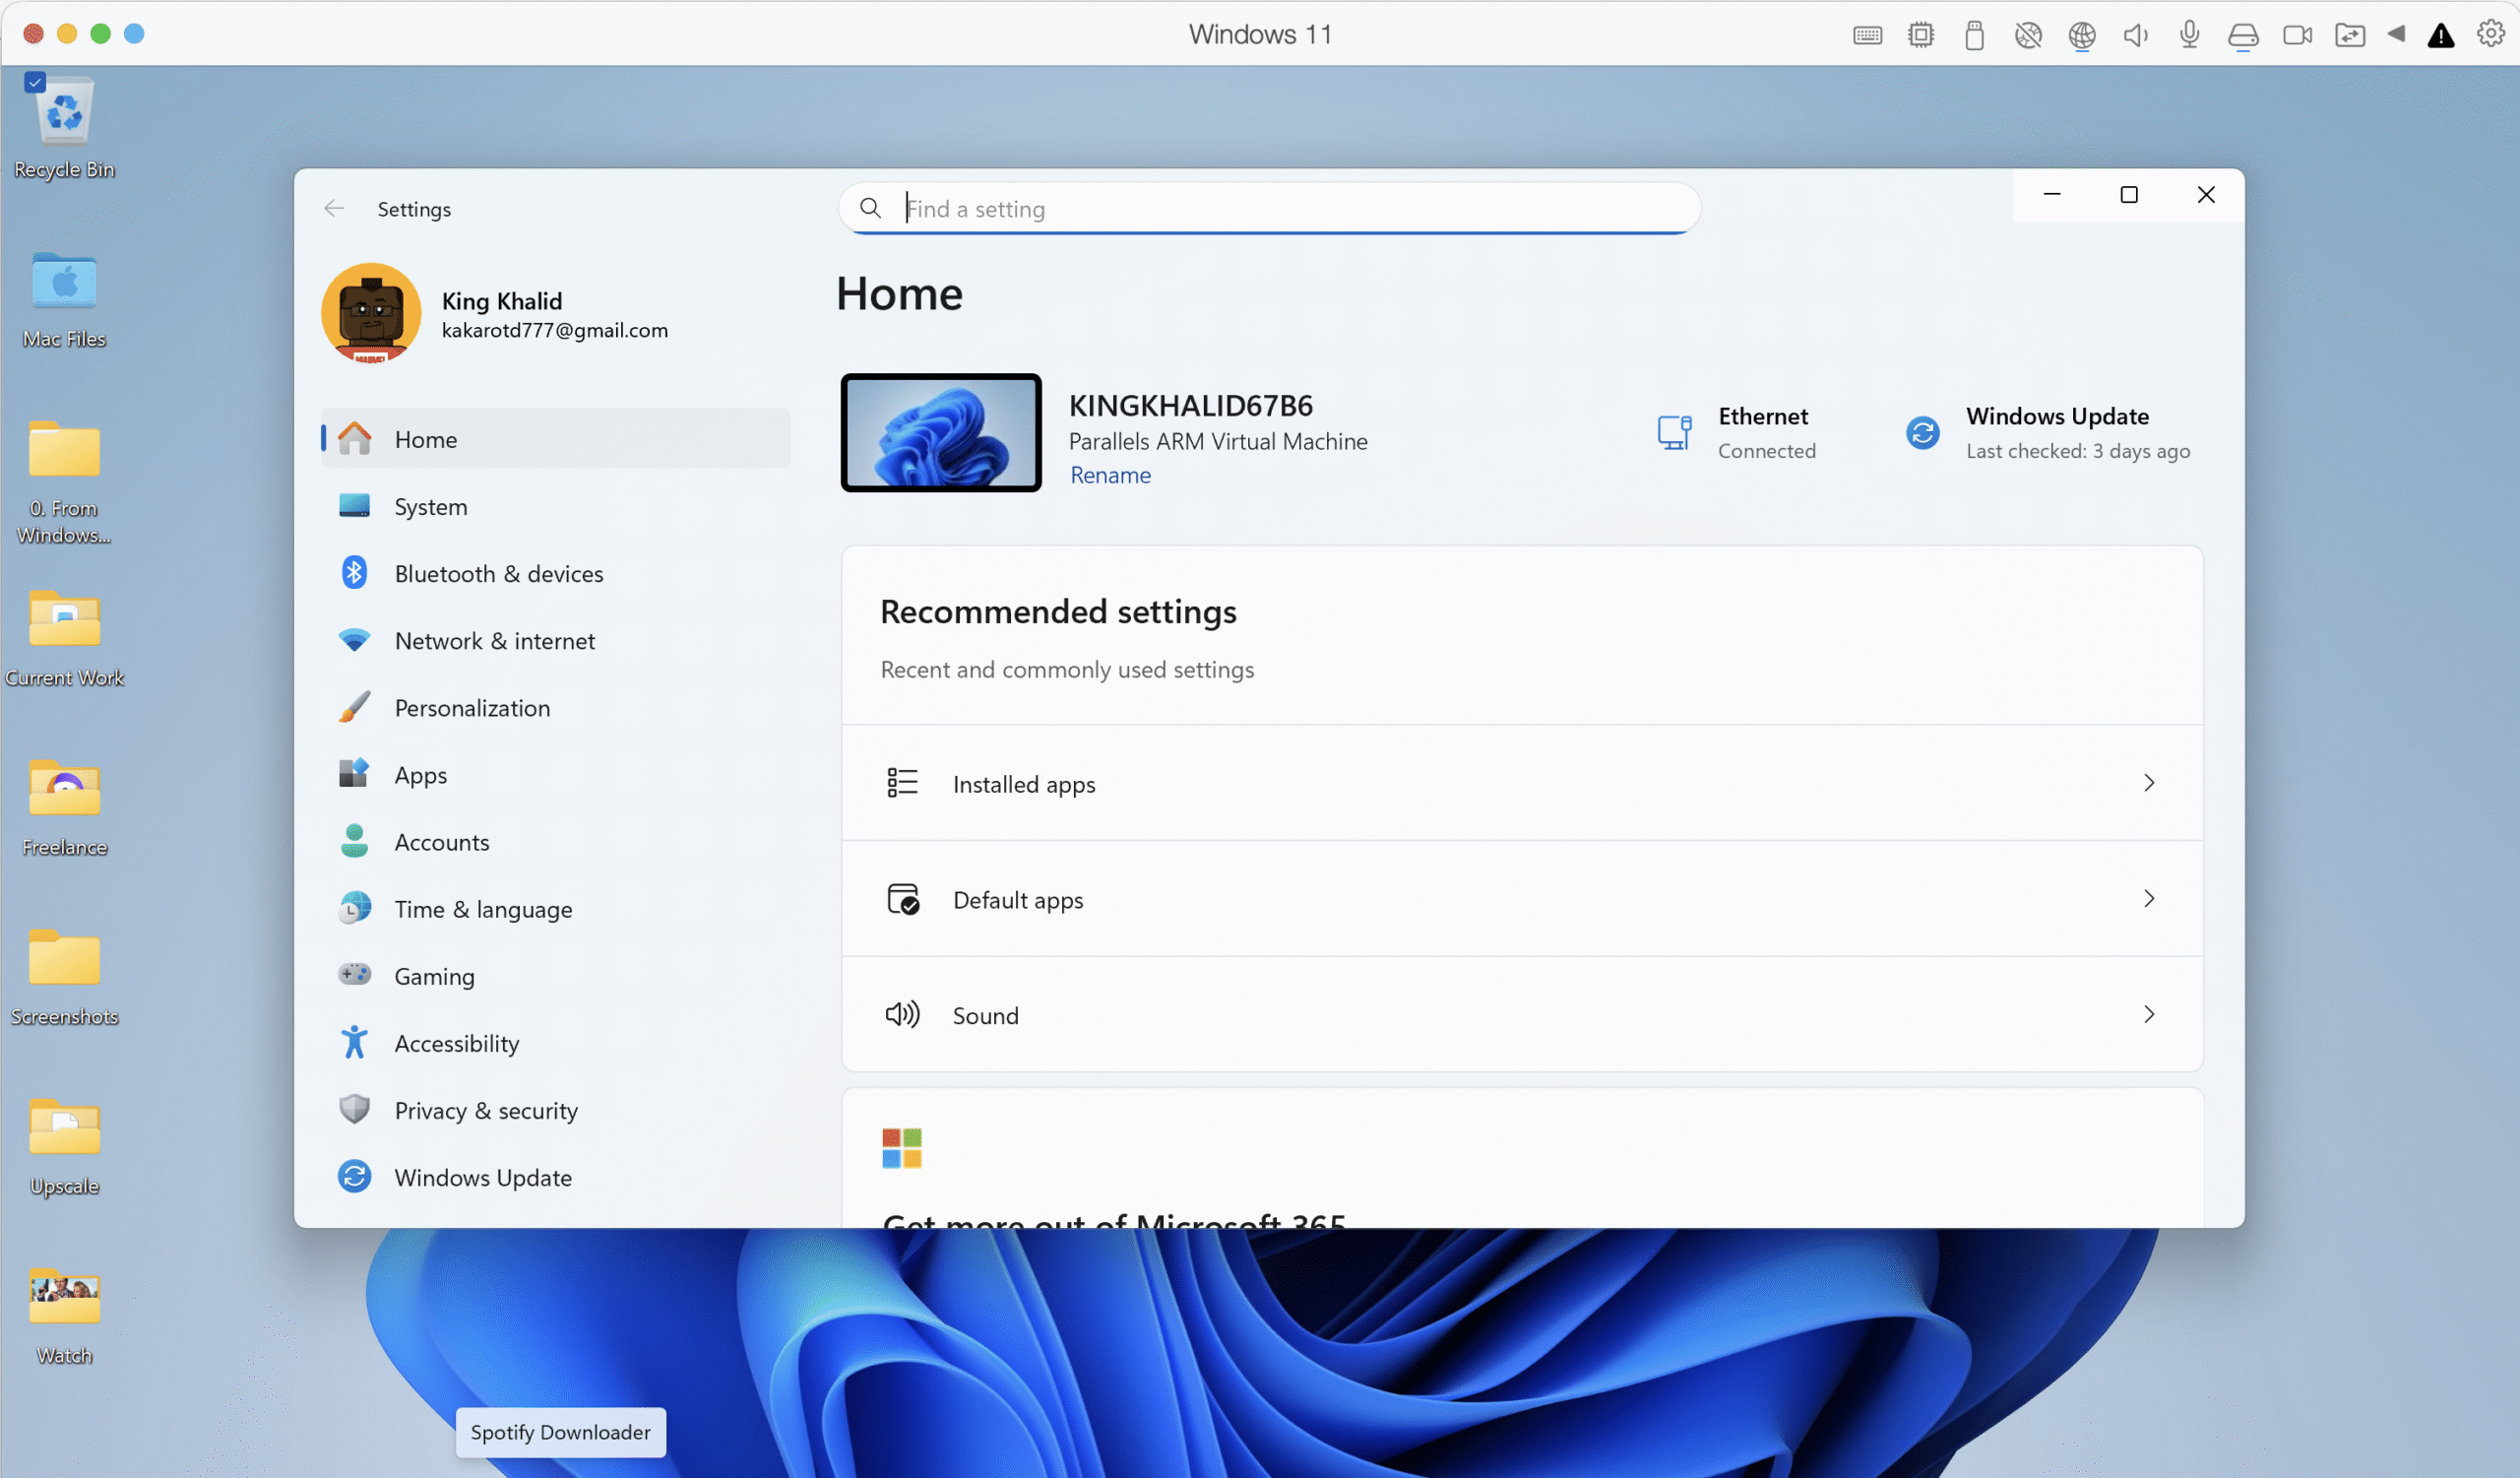The image size is (2520, 1478).
Task: Click the Parallels sound speaker icon
Action: tap(2135, 35)
